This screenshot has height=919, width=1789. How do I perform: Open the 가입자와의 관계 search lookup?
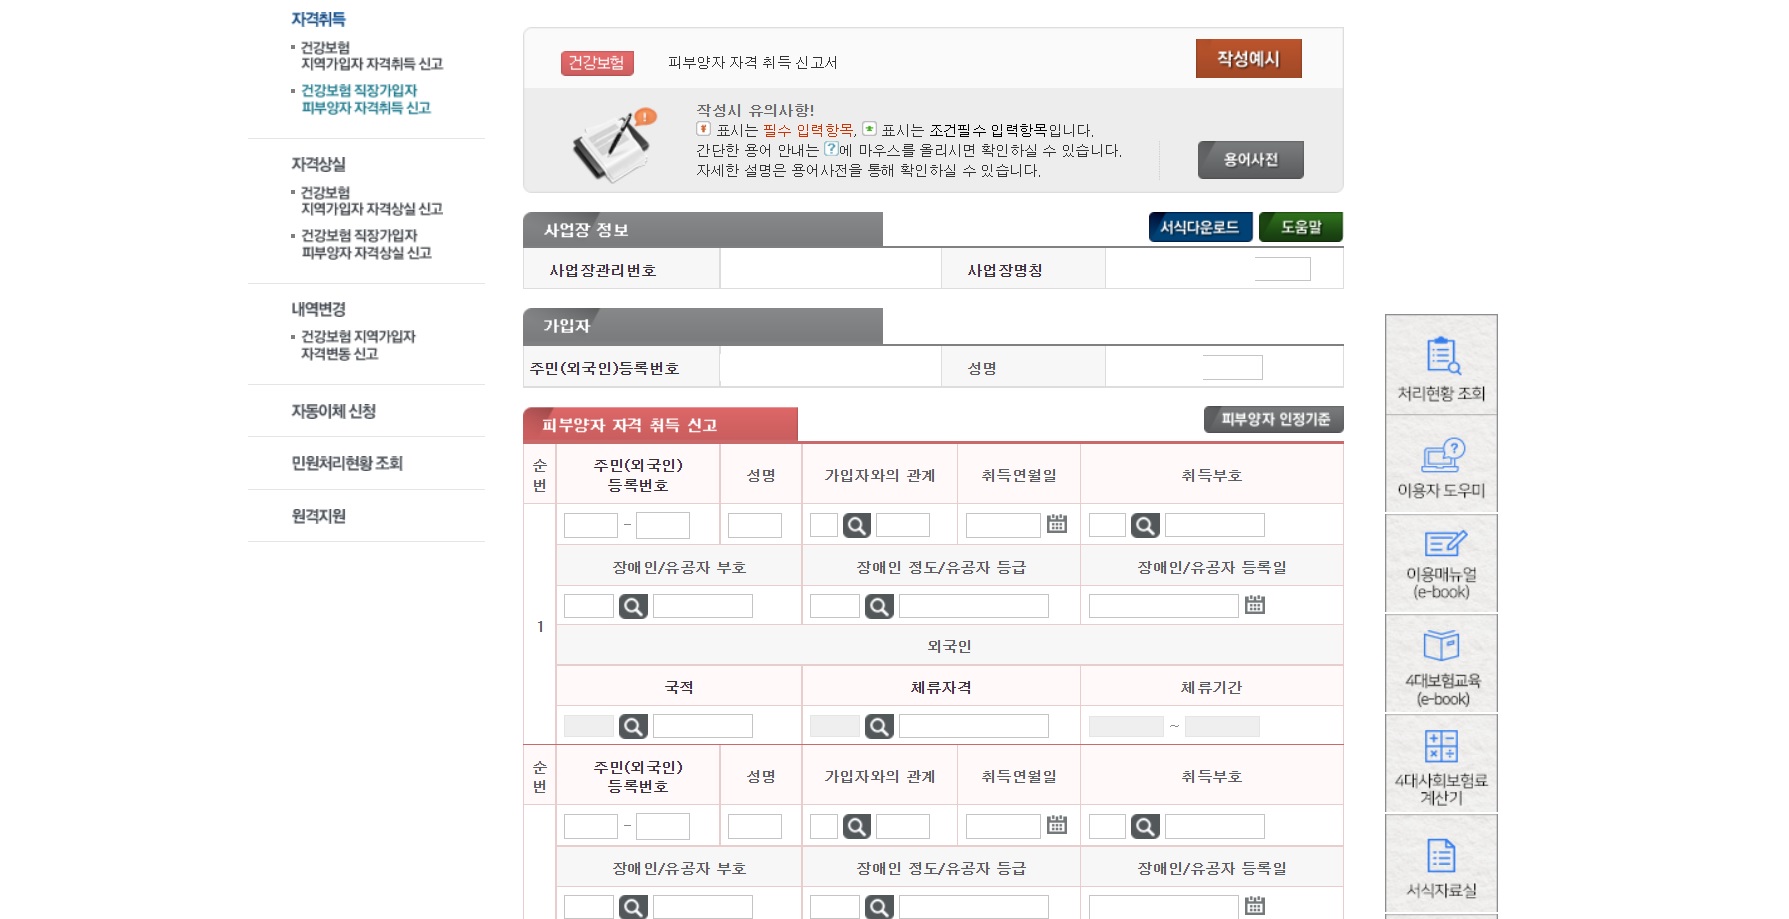click(x=855, y=524)
